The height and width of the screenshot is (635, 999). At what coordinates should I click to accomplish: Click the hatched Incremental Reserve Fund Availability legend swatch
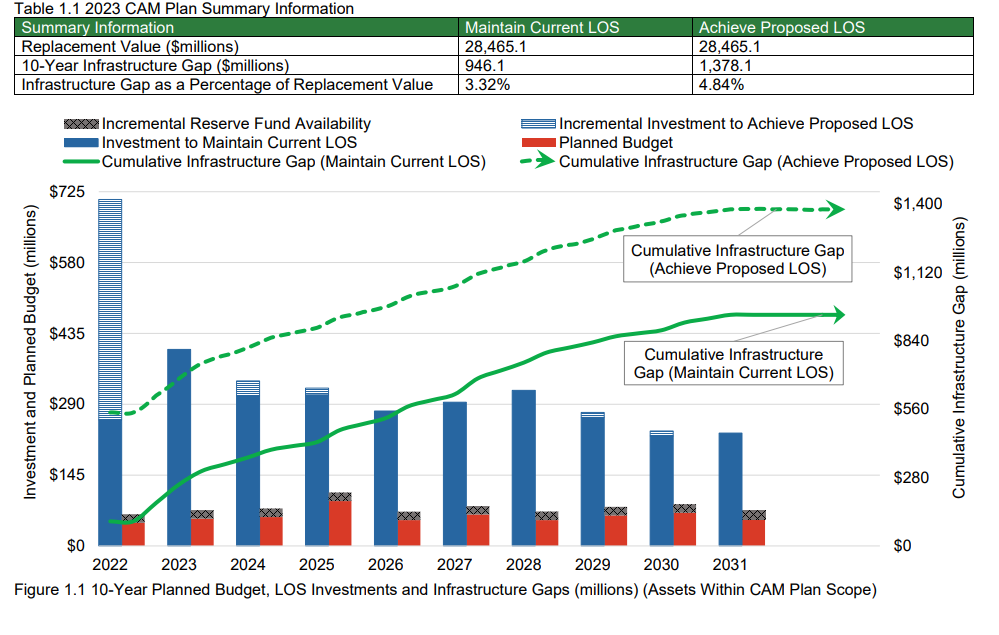(80, 124)
